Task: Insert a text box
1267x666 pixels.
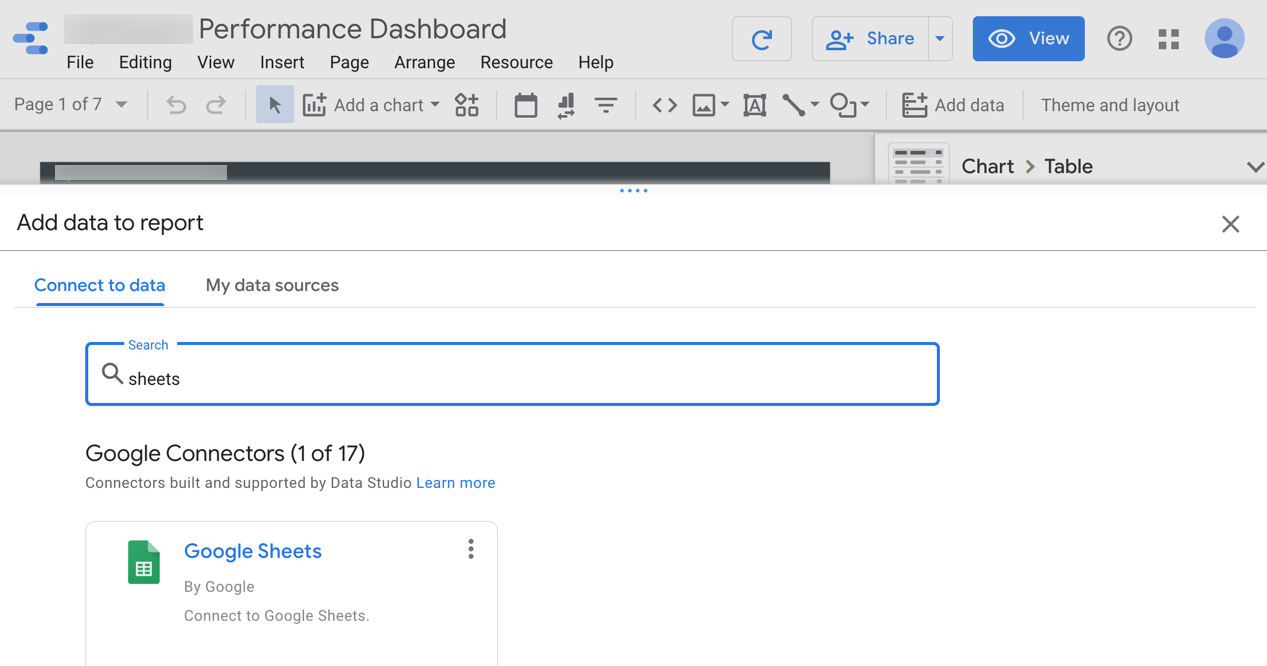Action: 755,105
